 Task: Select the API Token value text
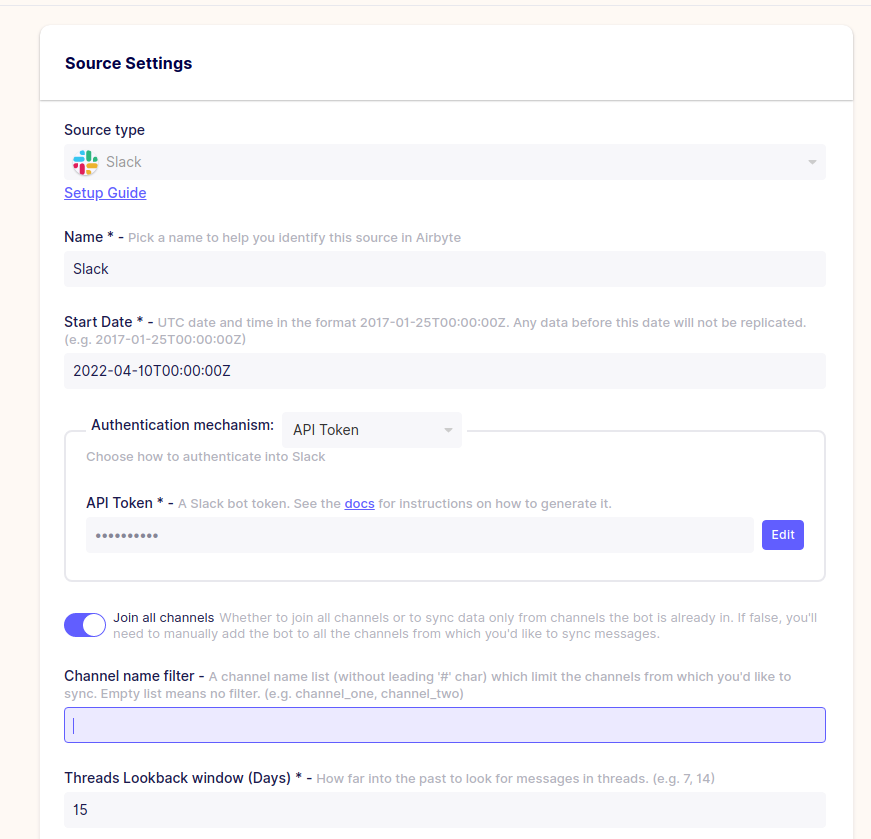pyautogui.click(x=325, y=430)
